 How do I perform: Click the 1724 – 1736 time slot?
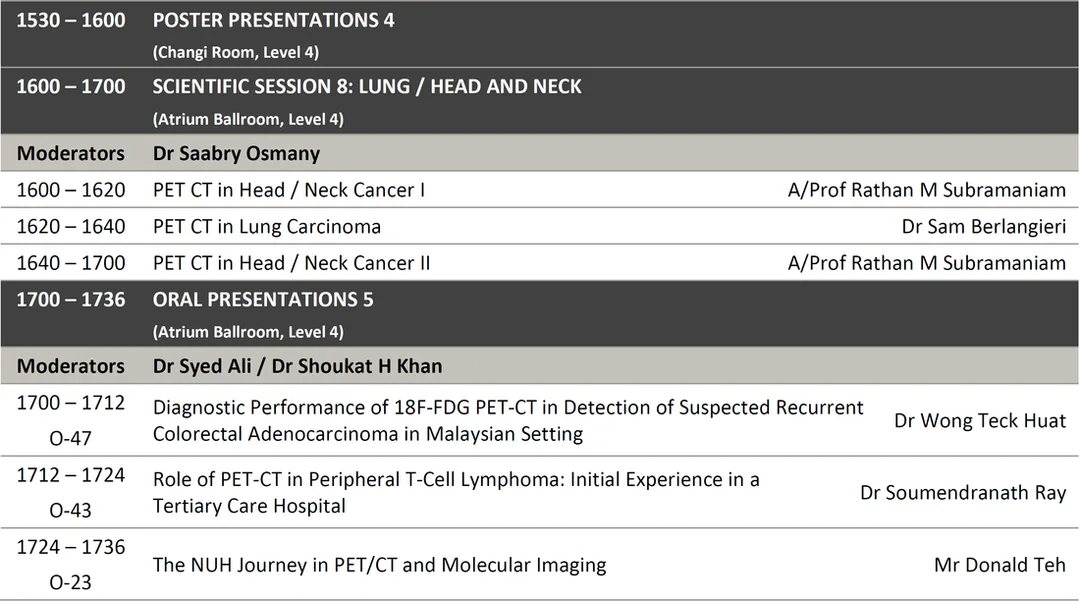pos(71,547)
